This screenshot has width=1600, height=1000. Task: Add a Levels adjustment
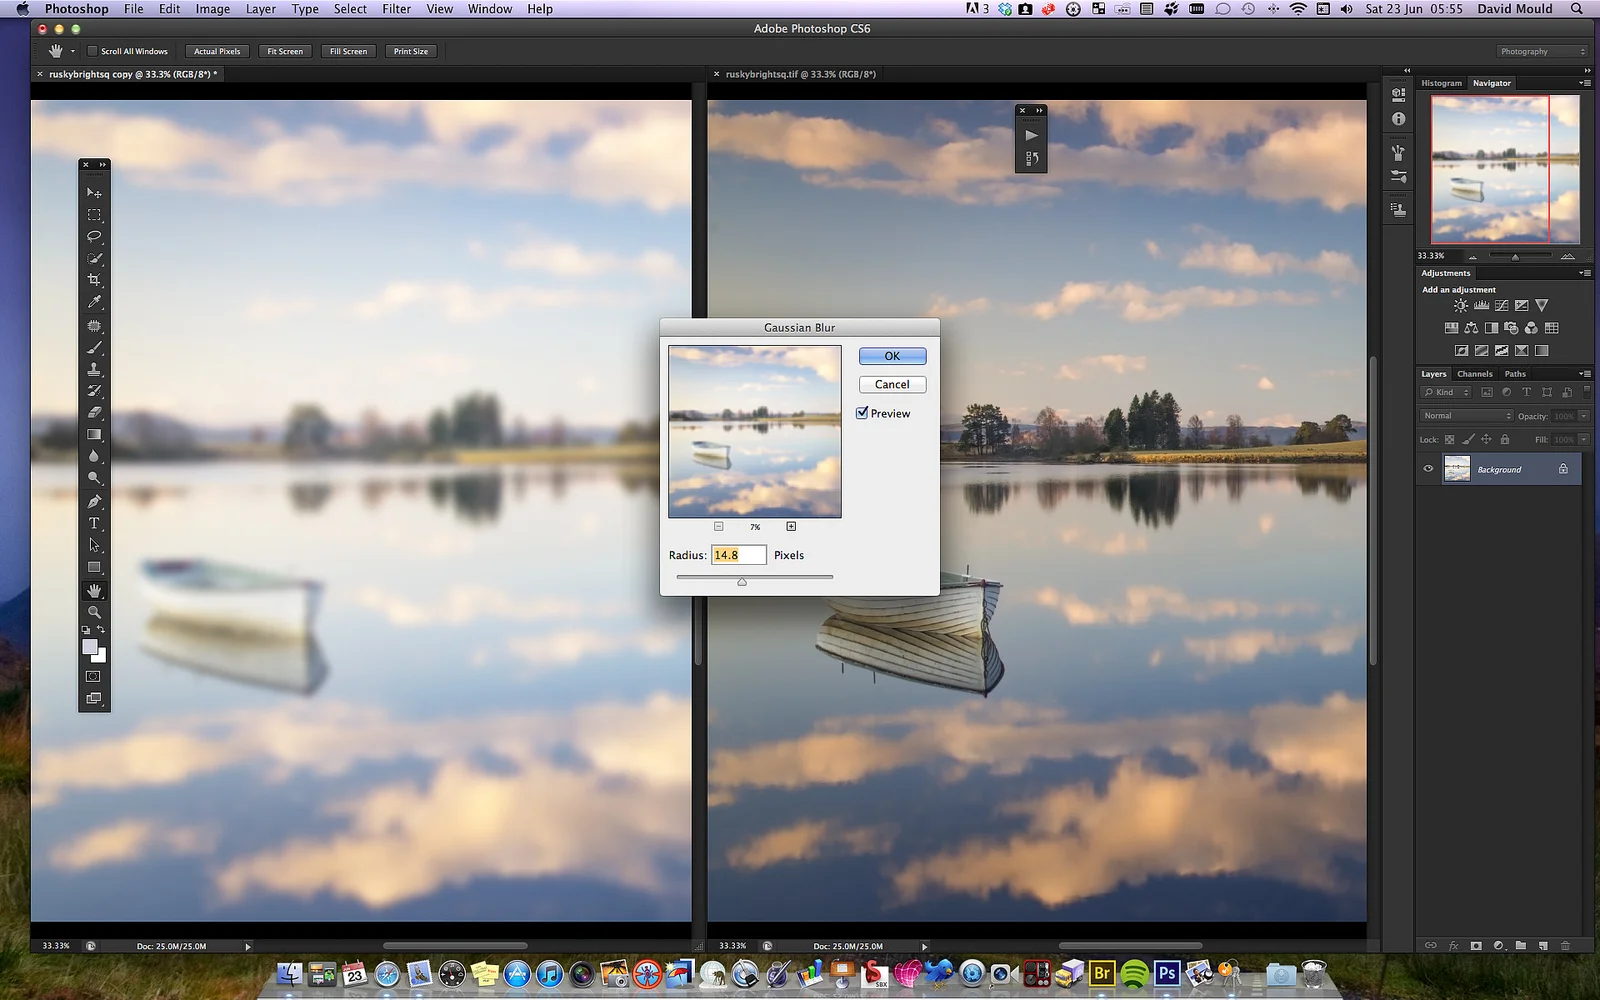coord(1481,305)
